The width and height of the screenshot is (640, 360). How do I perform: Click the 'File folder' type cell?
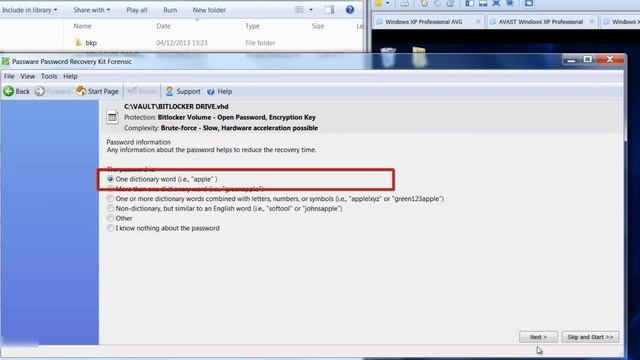[x=260, y=42]
